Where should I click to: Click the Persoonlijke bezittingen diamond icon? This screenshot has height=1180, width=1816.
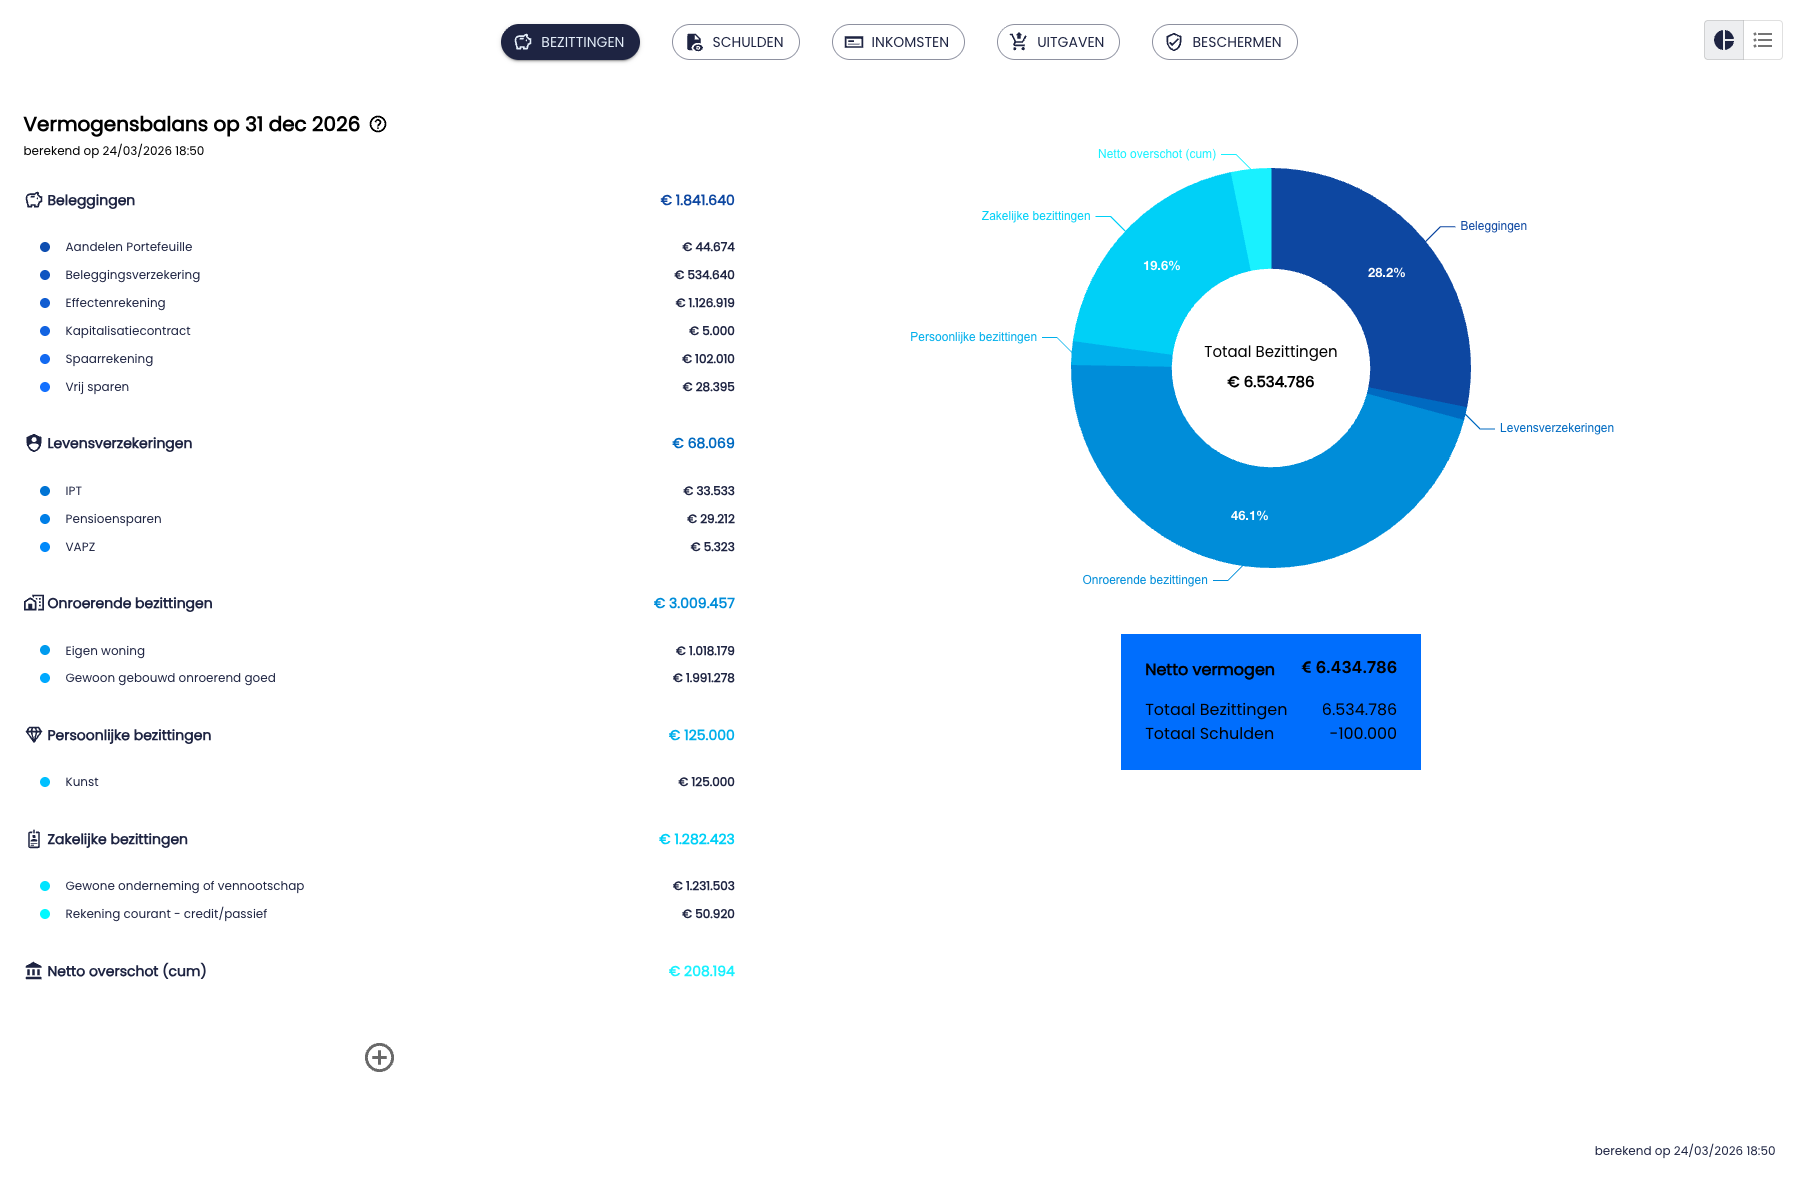[34, 735]
